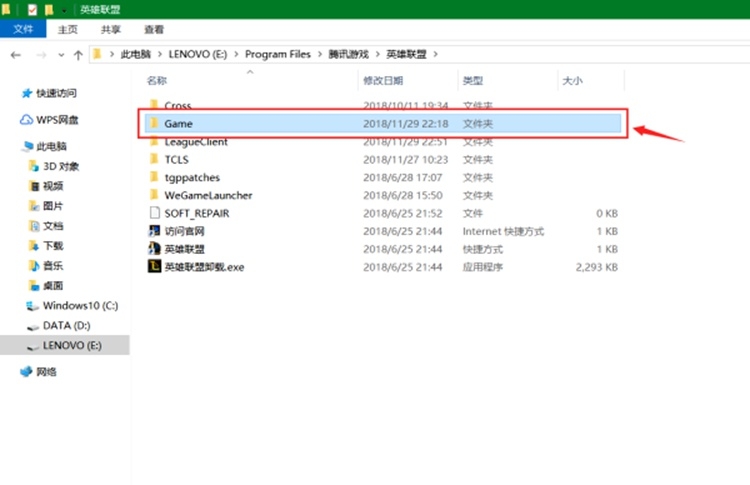Viewport: 750px width, 485px height.
Task: Open 视频 folder in the sidebar
Action: [53, 186]
